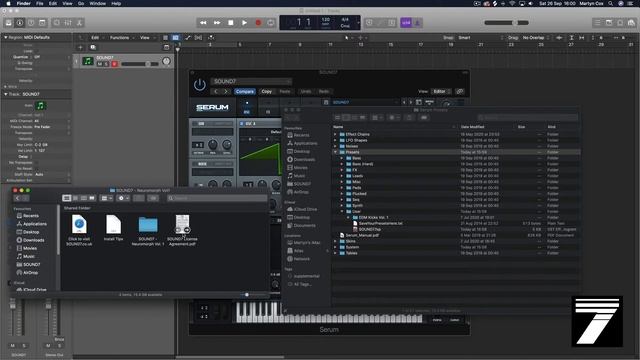
Task: Start recording with the red Record button
Action: 258,23
